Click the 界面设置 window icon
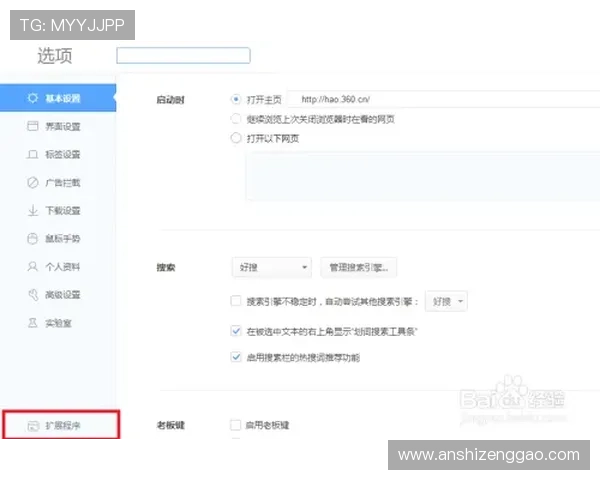Image resolution: width=600 pixels, height=480 pixels. pyautogui.click(x=33, y=126)
